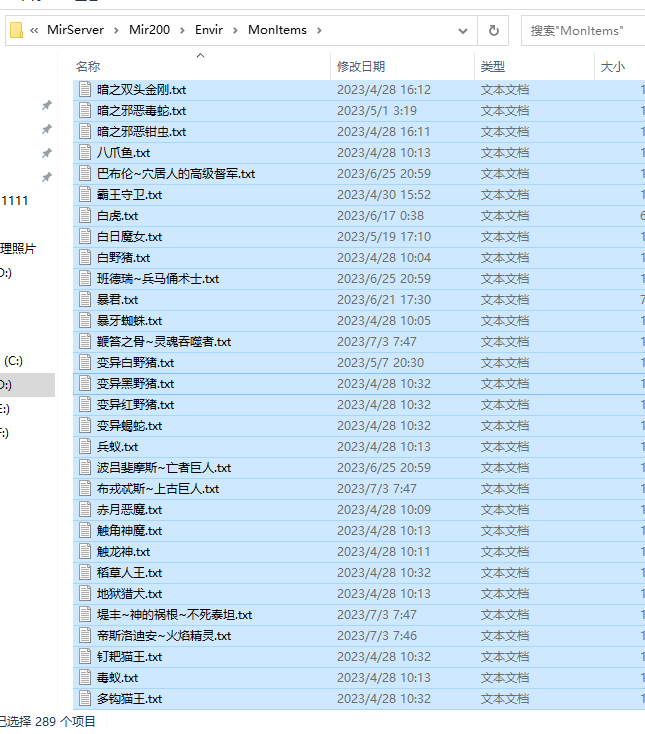
Task: Click modified date 2023/5/7 20:30
Action: pyautogui.click(x=380, y=362)
